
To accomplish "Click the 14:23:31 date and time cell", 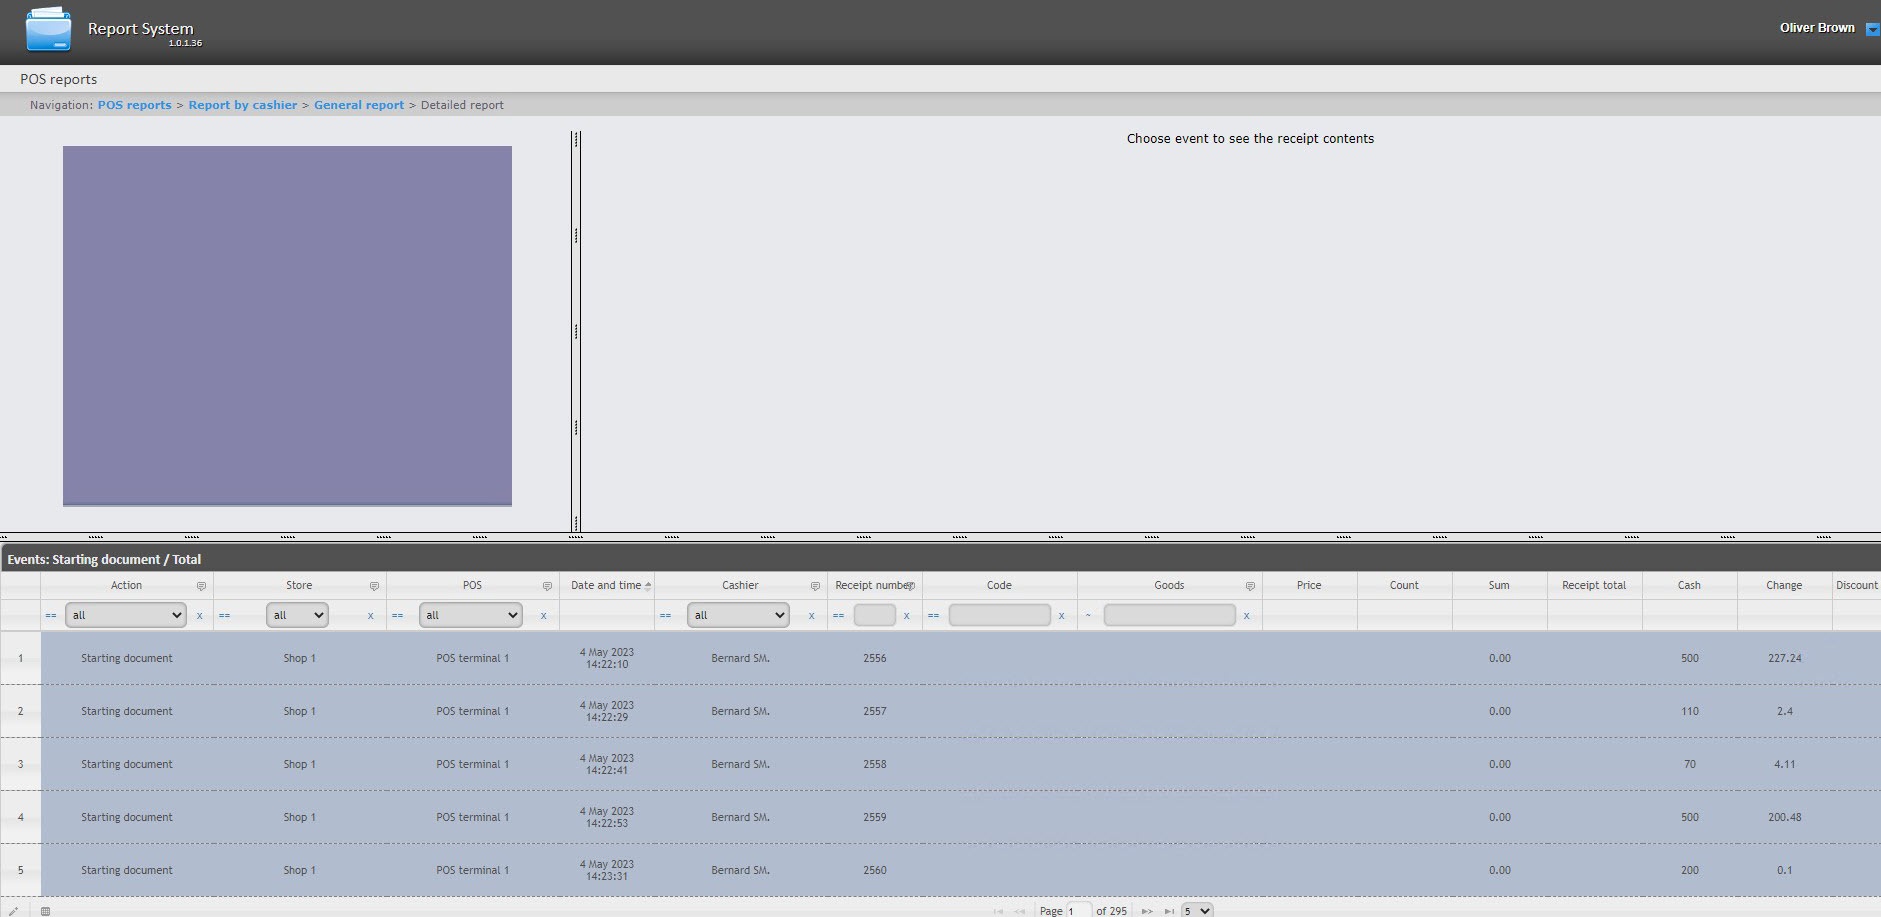I will click(607, 870).
